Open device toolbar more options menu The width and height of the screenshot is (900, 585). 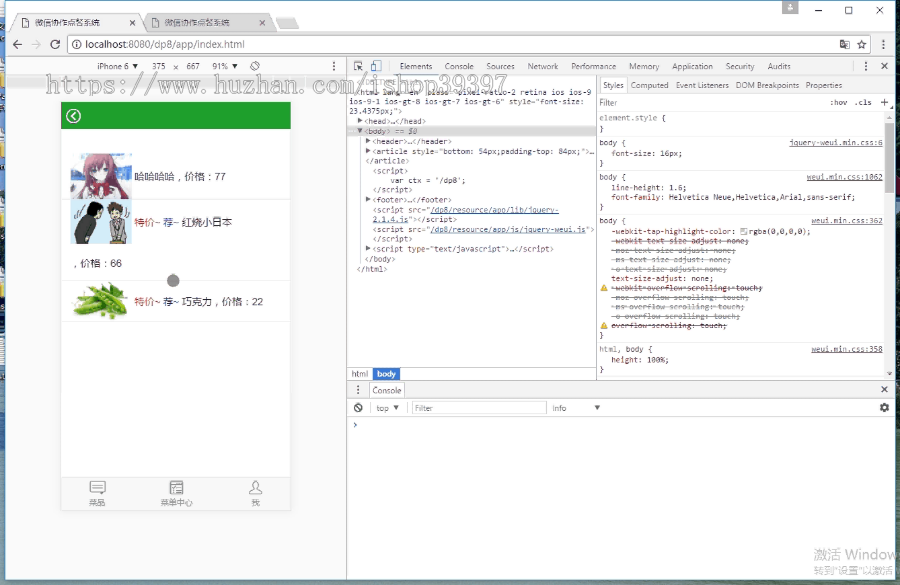pyautogui.click(x=334, y=66)
